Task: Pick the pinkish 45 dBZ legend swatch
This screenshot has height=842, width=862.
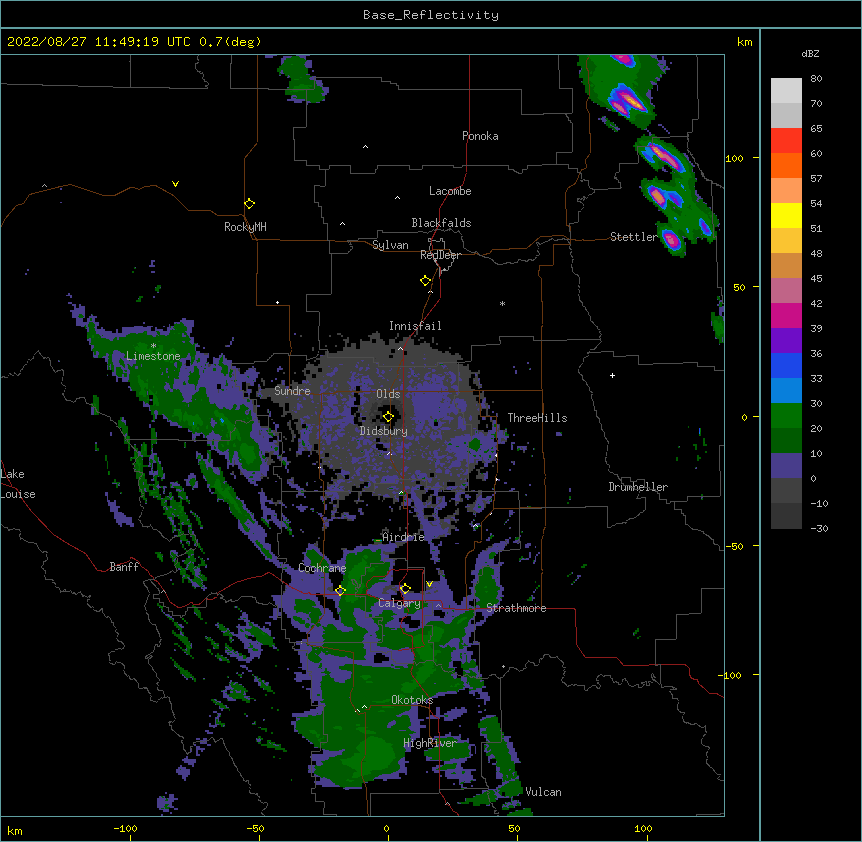Action: pyautogui.click(x=786, y=290)
